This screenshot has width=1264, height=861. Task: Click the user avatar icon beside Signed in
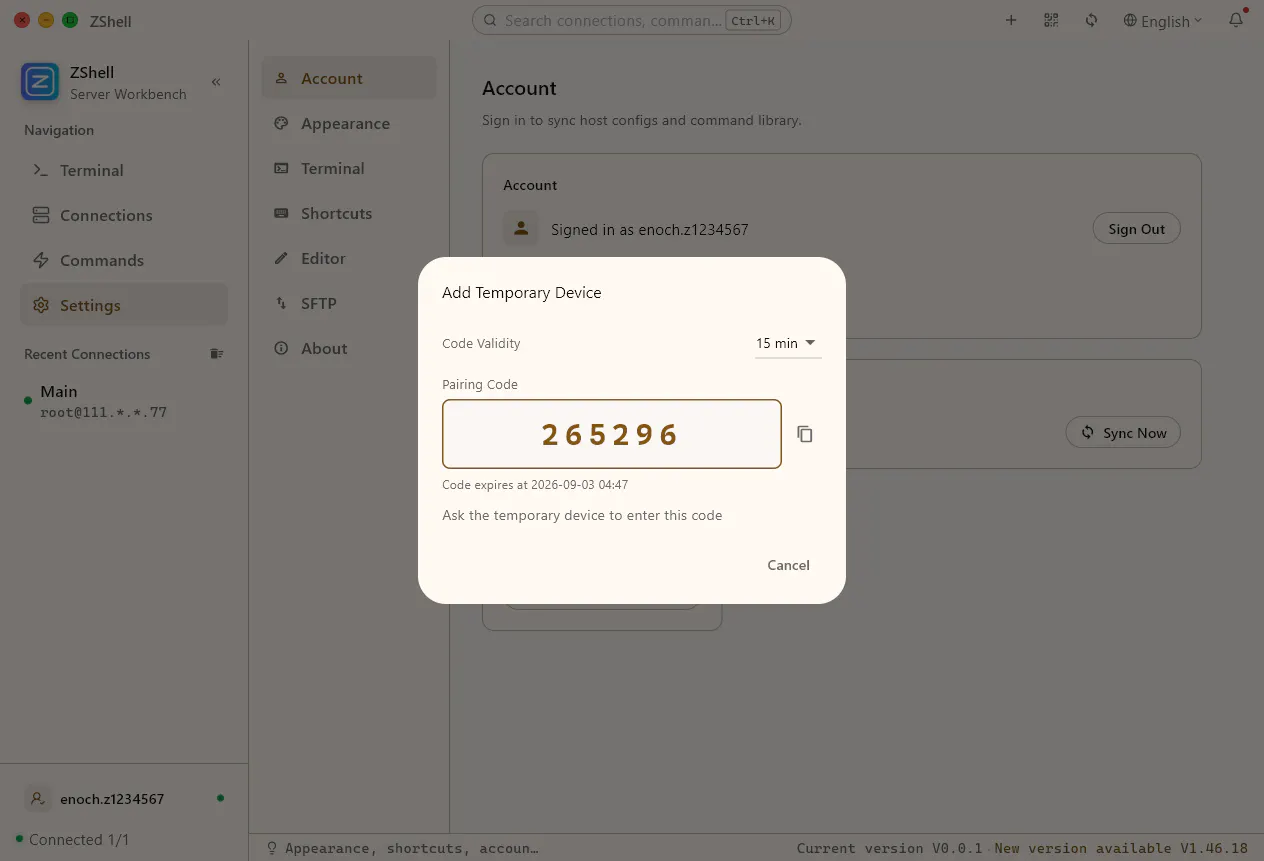(x=520, y=229)
